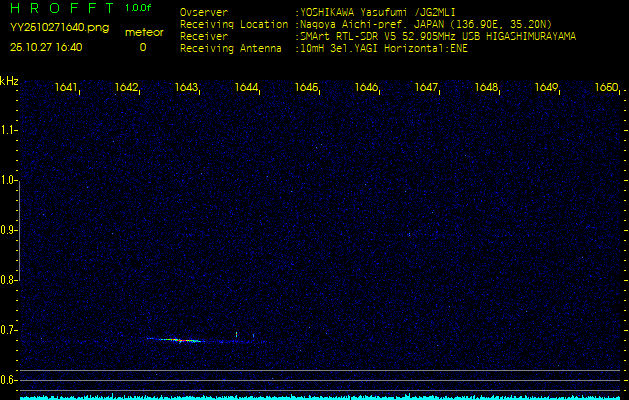This screenshot has height=400, width=629.
Task: Click the bright meteor echo trace near 1643
Action: pos(176,340)
